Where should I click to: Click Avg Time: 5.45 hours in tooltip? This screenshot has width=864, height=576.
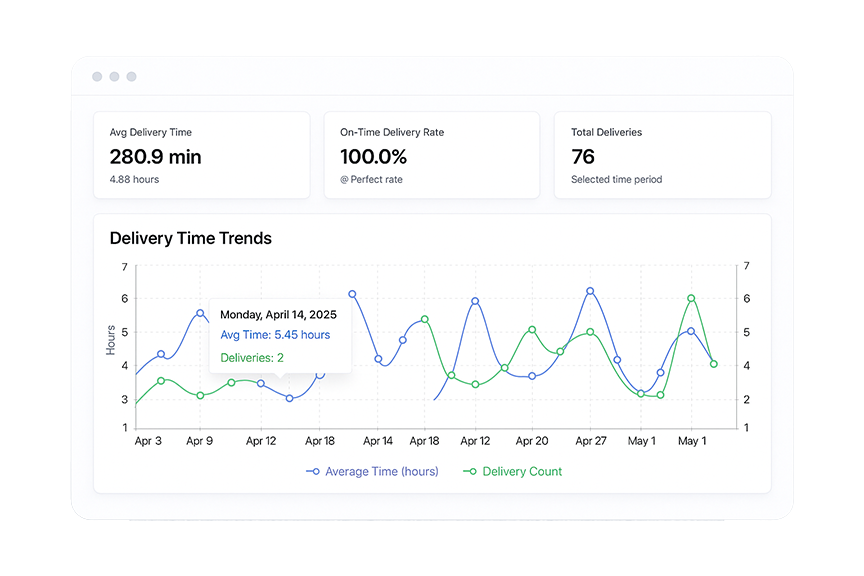275,335
